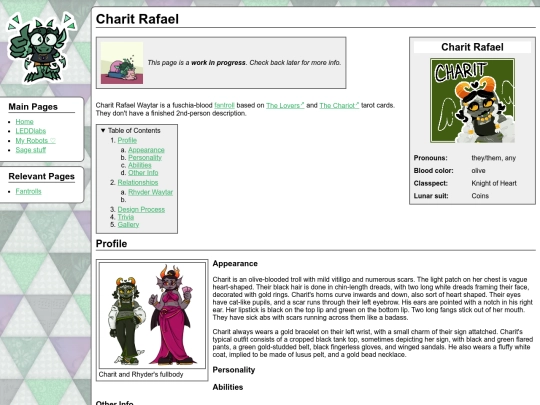This screenshot has height=405, width=540.
Task: Click the infobox title Charit Rafael
Action: click(x=472, y=47)
